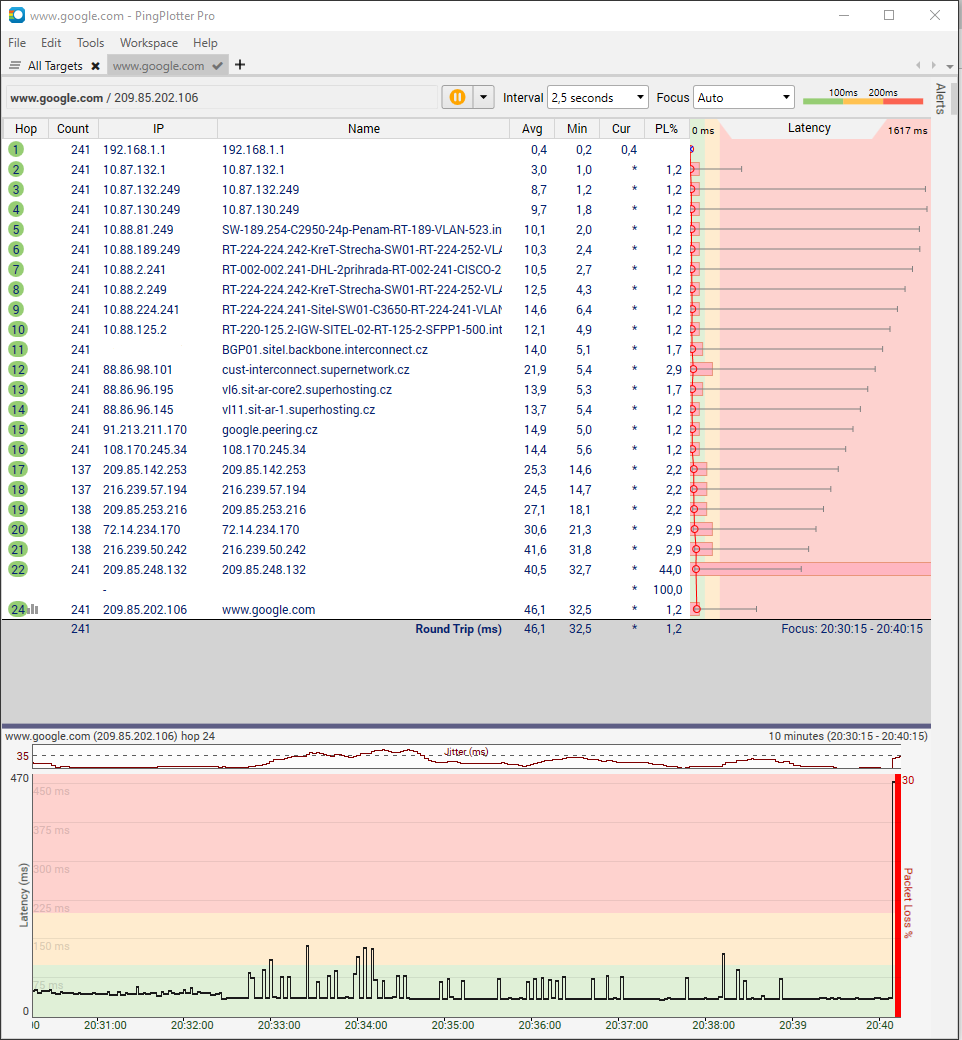Image resolution: width=962 pixels, height=1040 pixels.
Task: Click the All Targets list icon
Action: pyautogui.click(x=15, y=66)
